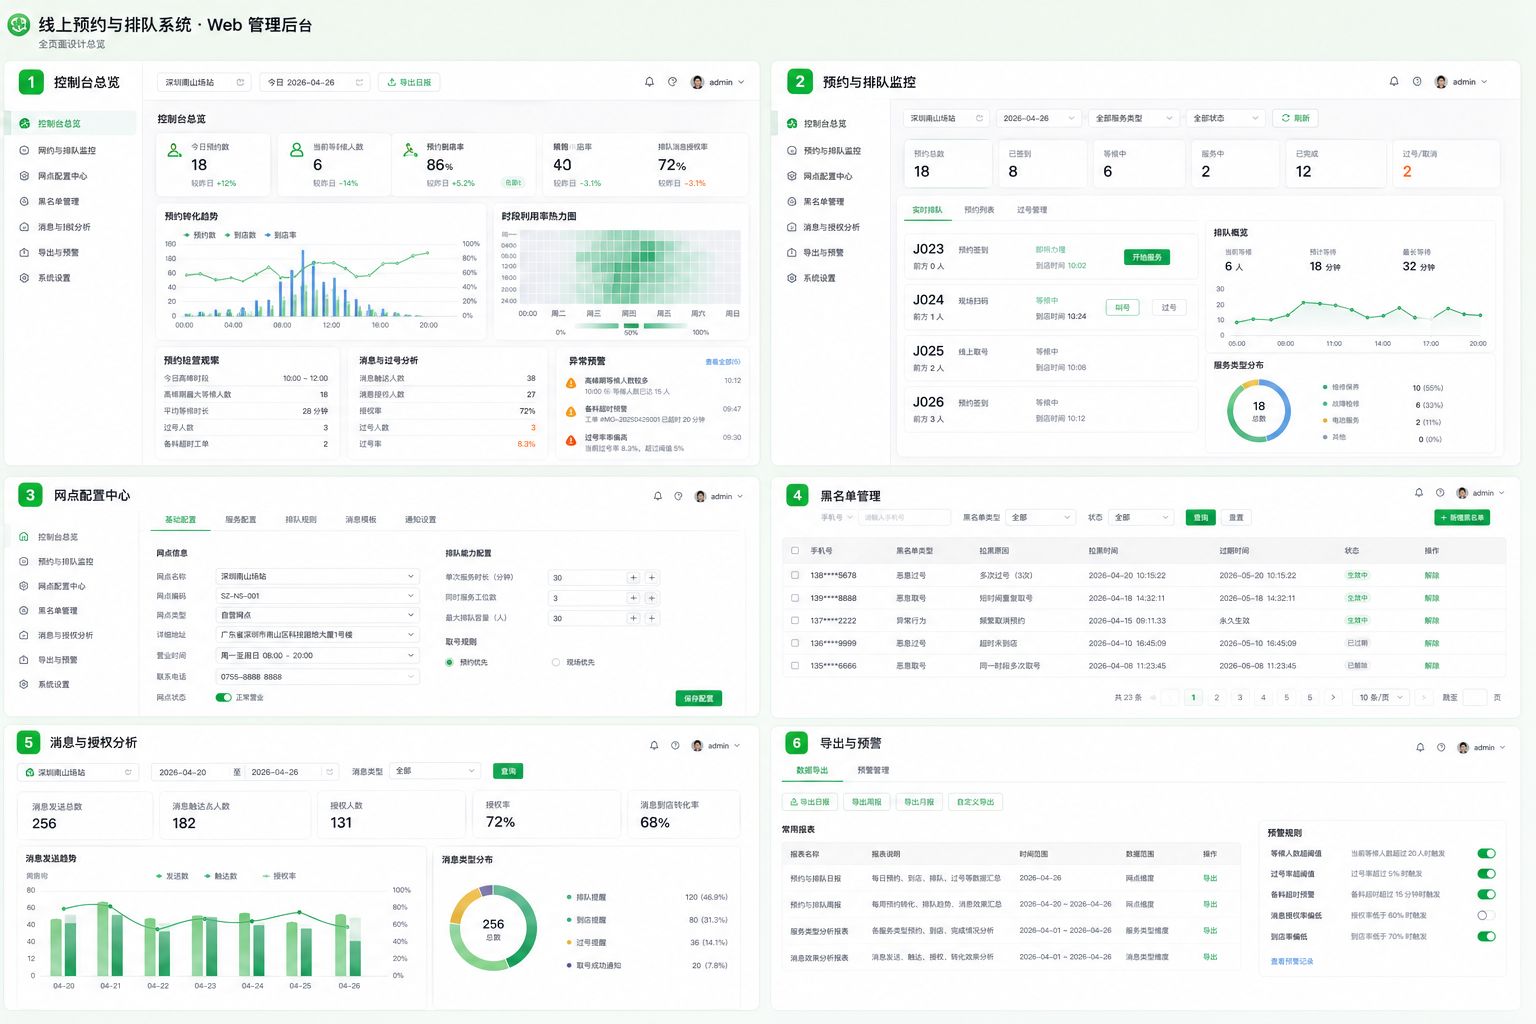Viewport: 1536px width, 1024px height.
Task: Click the bell icon in 控制台总览 panel
Action: point(649,82)
